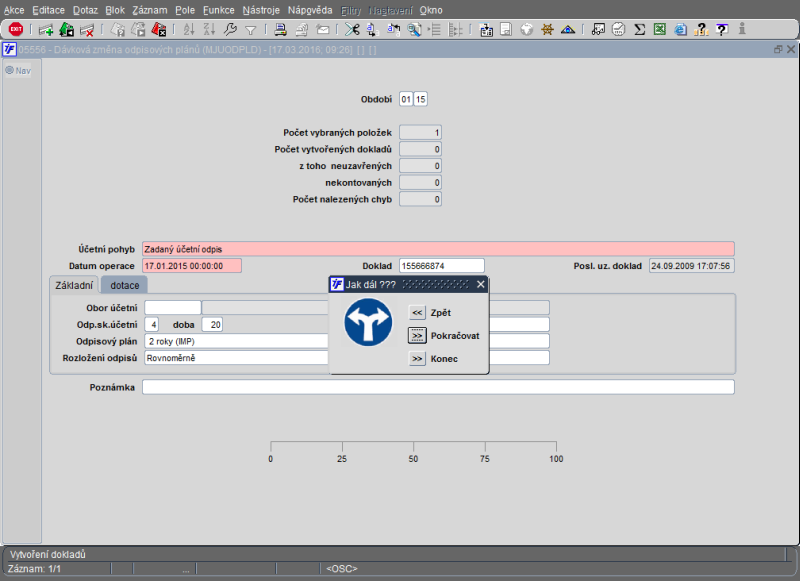Click the Datum operace field
Screen dimensions: 800x581
(192, 266)
